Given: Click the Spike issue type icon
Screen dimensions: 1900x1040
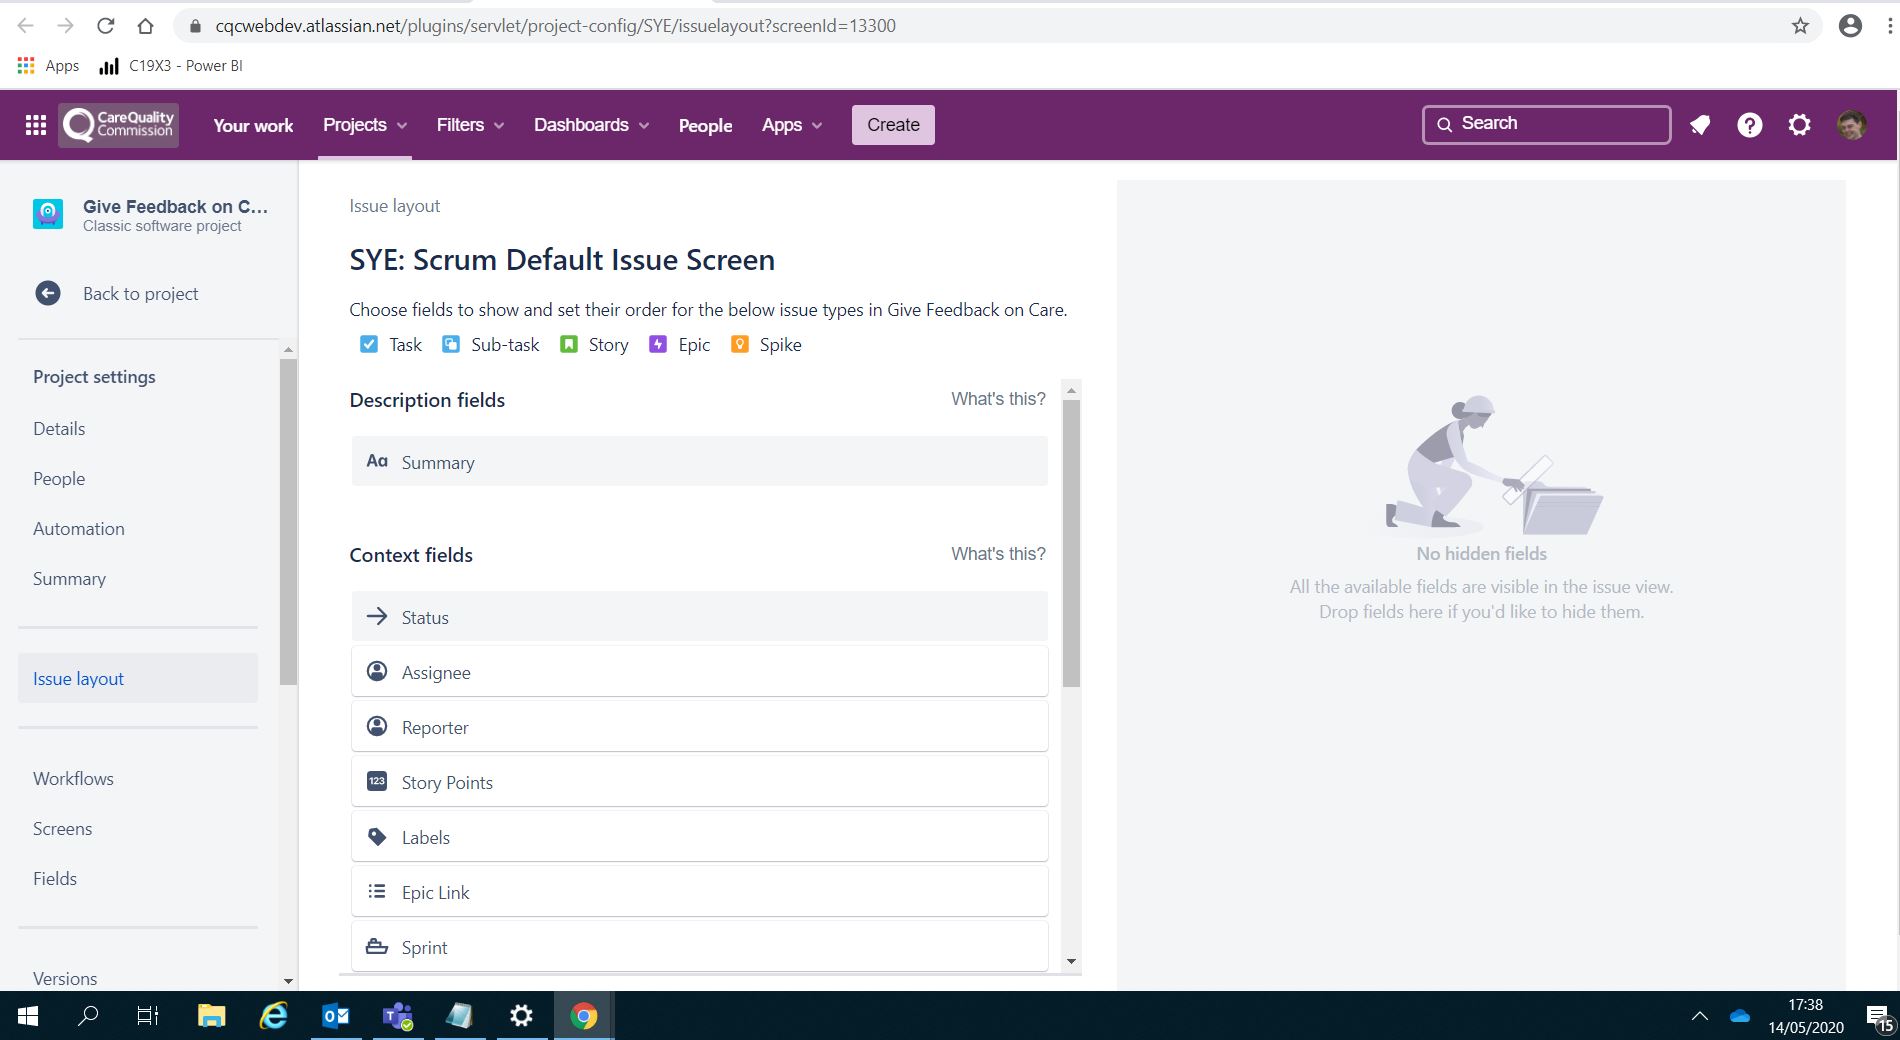Looking at the screenshot, I should (740, 344).
